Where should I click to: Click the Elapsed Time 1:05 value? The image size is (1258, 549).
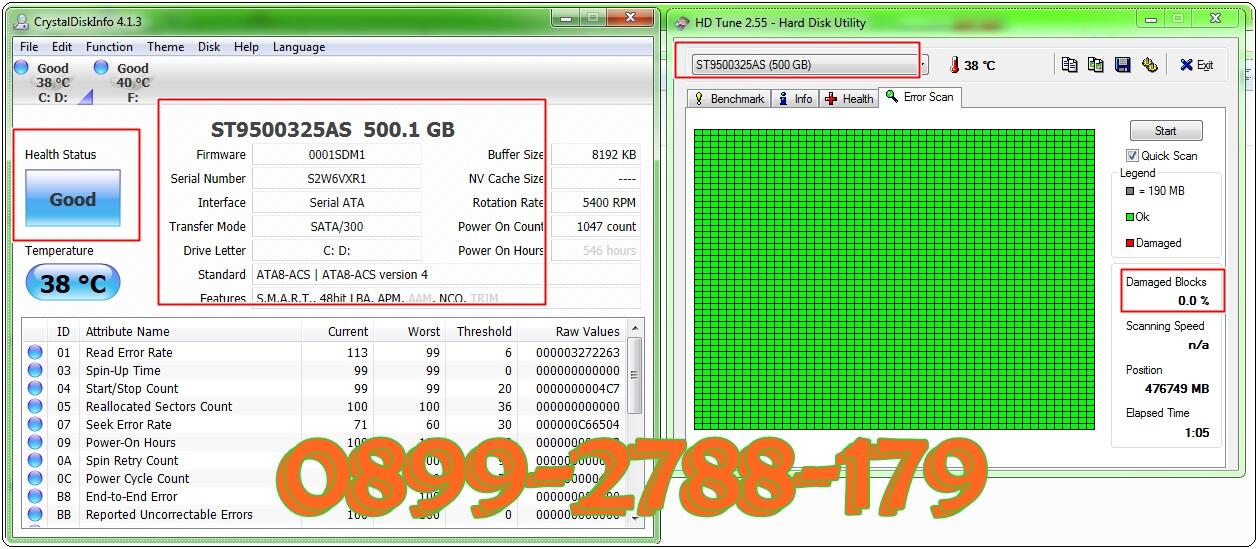point(1197,432)
